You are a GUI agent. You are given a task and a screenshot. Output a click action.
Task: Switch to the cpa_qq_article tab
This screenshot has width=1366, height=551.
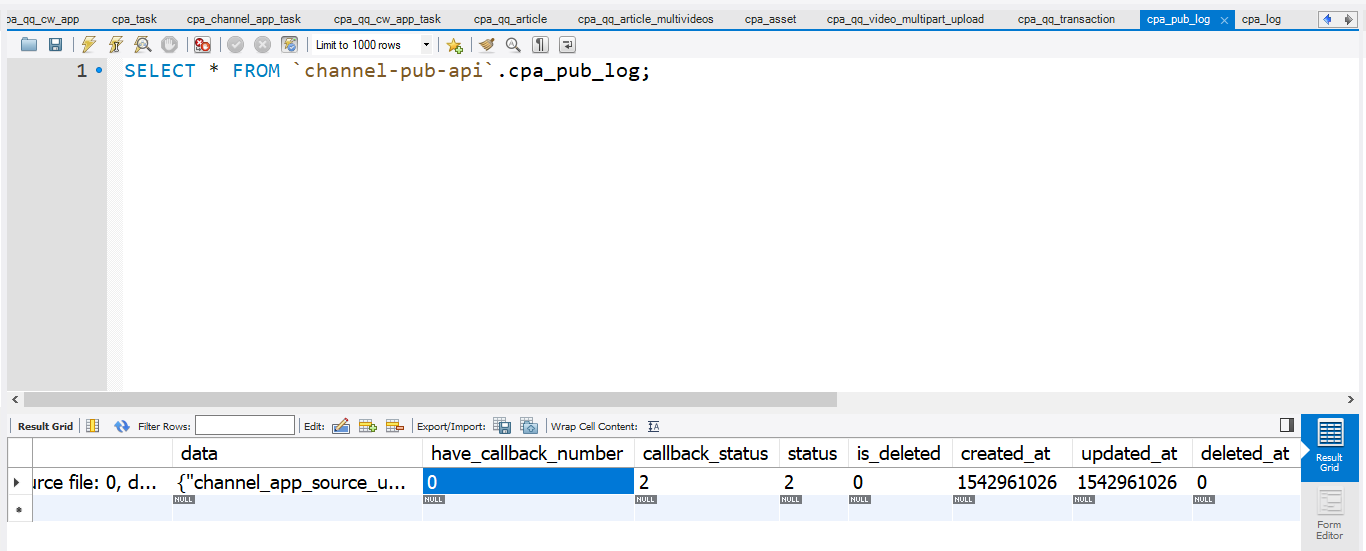pyautogui.click(x=510, y=19)
